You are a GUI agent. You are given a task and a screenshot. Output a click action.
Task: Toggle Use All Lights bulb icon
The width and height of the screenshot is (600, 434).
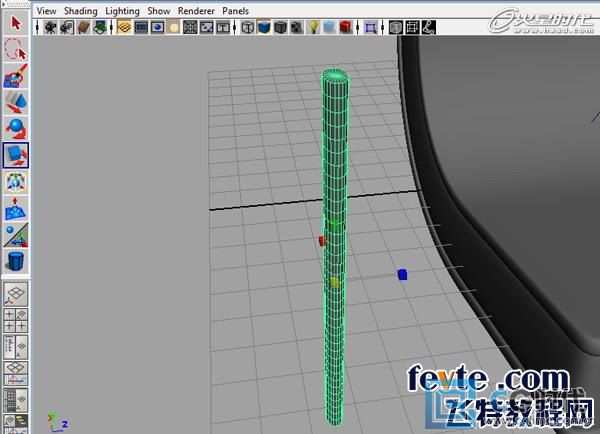(x=313, y=28)
